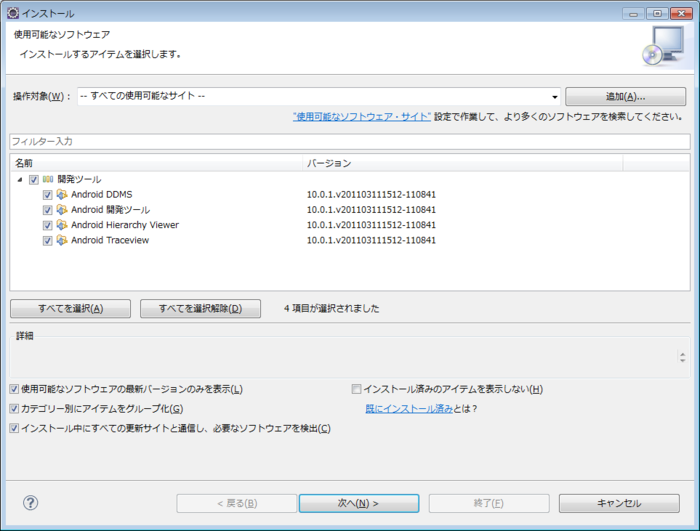Click the キャンセル button
Image resolution: width=700 pixels, height=531 pixels.
coord(619,503)
